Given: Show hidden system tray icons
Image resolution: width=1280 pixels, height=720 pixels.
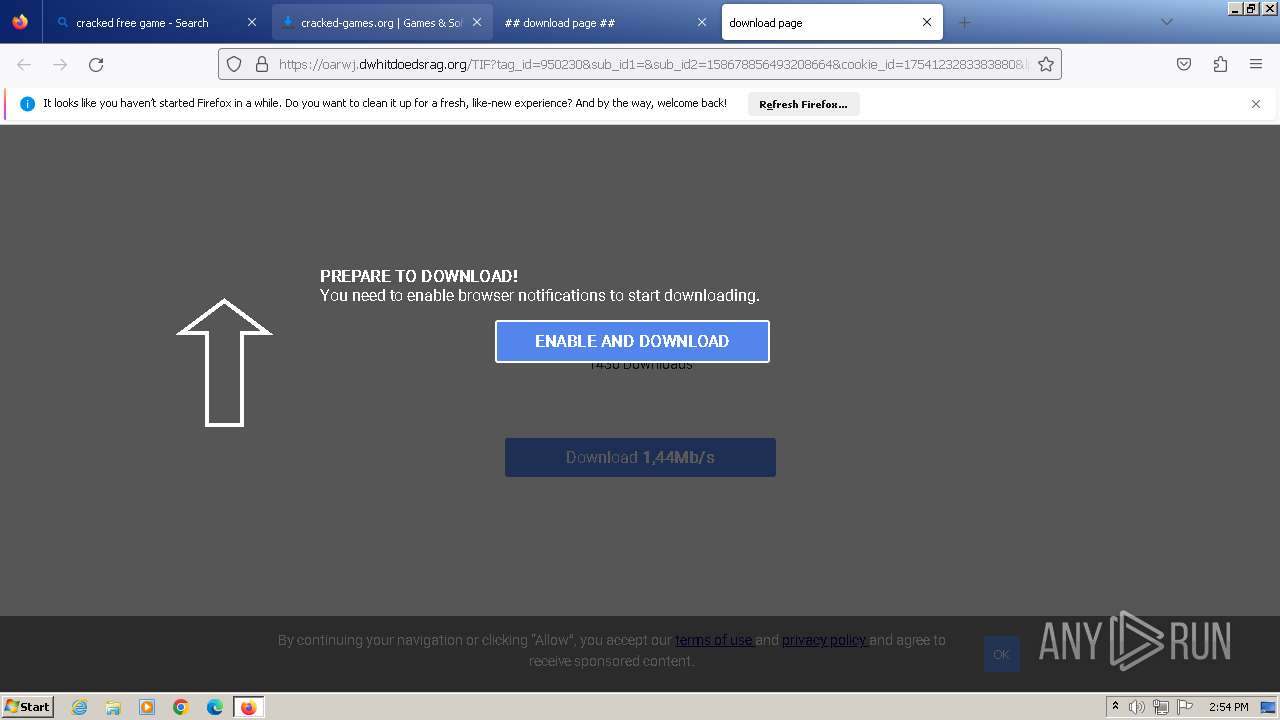Looking at the screenshot, I should coord(1116,707).
